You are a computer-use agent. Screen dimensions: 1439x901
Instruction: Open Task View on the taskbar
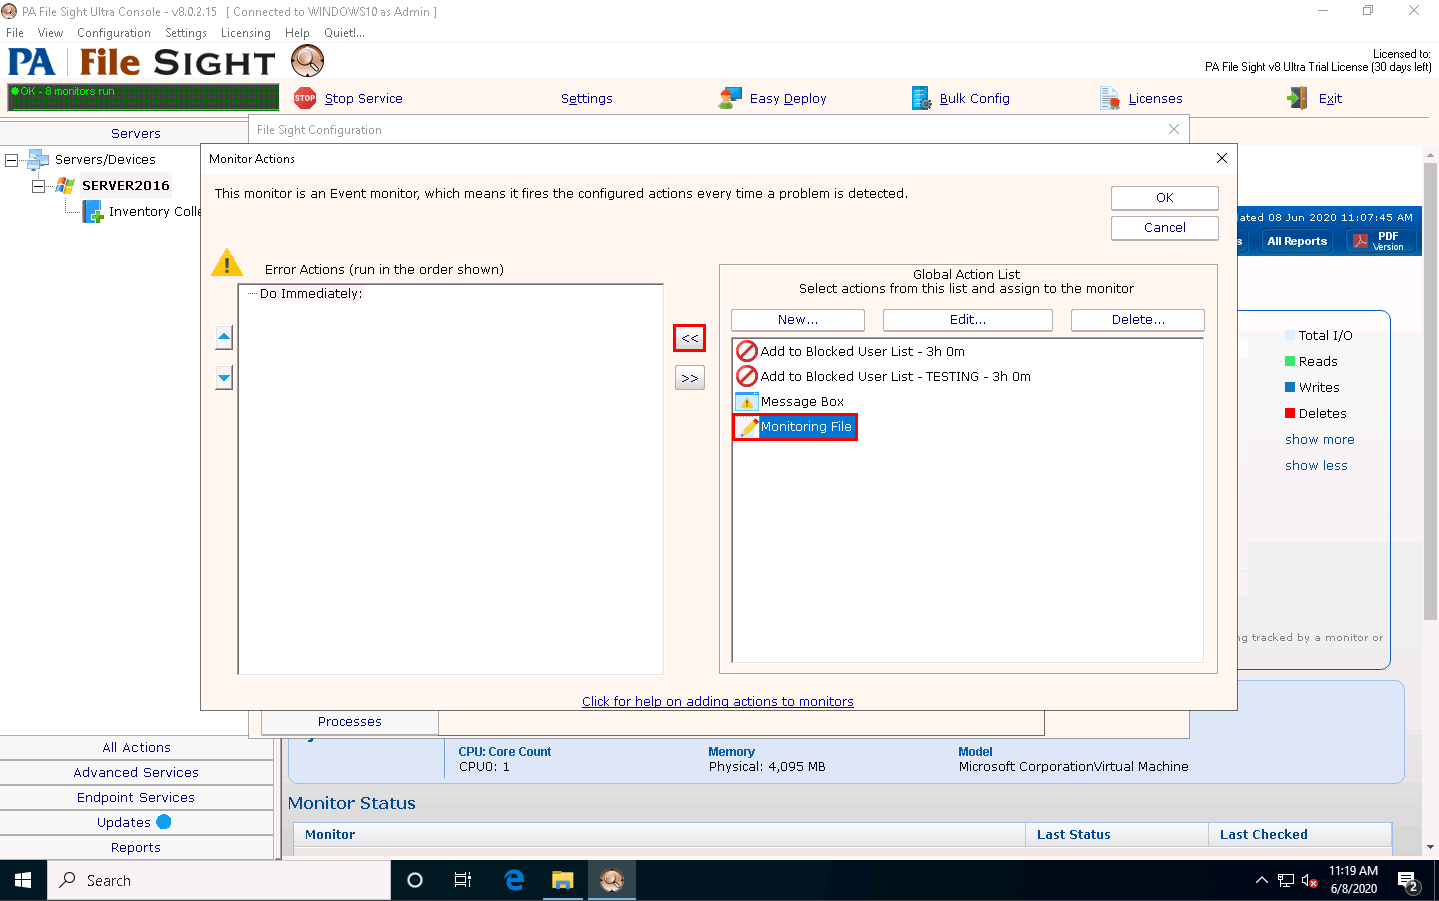pos(463,880)
